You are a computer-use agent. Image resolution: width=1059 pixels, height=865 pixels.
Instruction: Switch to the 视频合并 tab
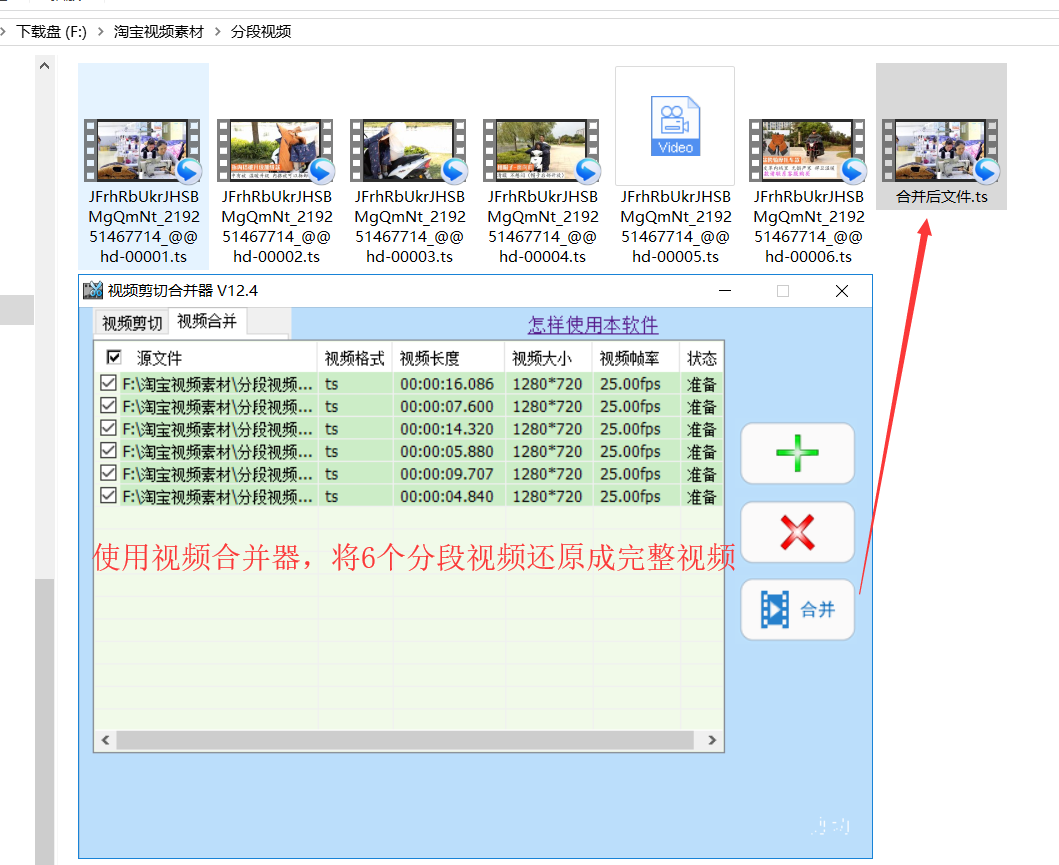(x=207, y=321)
